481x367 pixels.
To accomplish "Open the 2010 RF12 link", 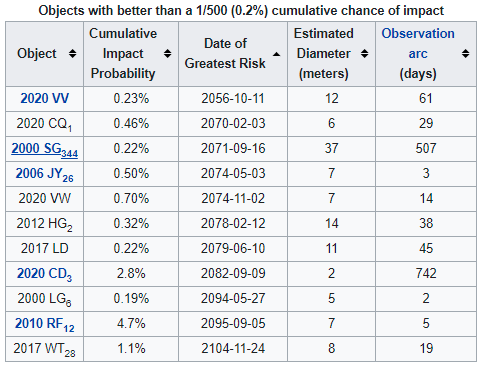I will click(45, 324).
